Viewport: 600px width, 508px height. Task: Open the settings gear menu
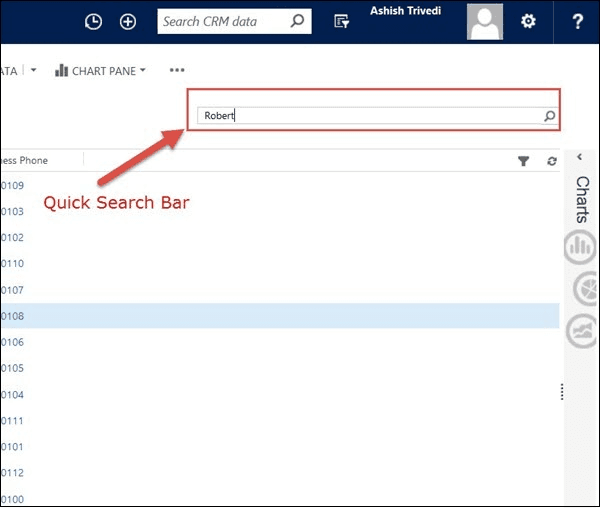pyautogui.click(x=528, y=21)
